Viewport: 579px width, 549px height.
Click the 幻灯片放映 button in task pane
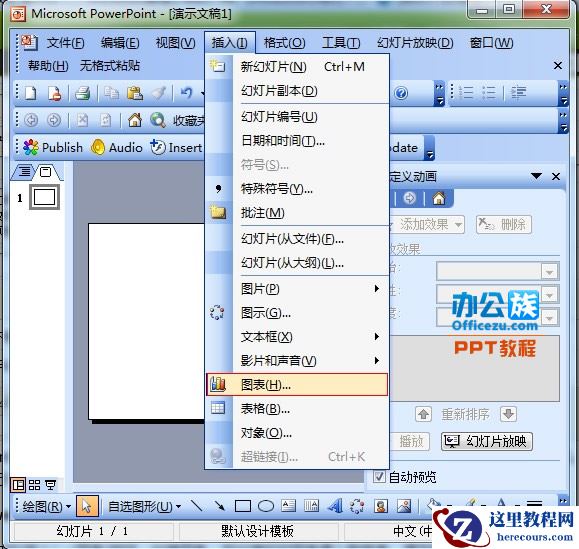pos(486,442)
